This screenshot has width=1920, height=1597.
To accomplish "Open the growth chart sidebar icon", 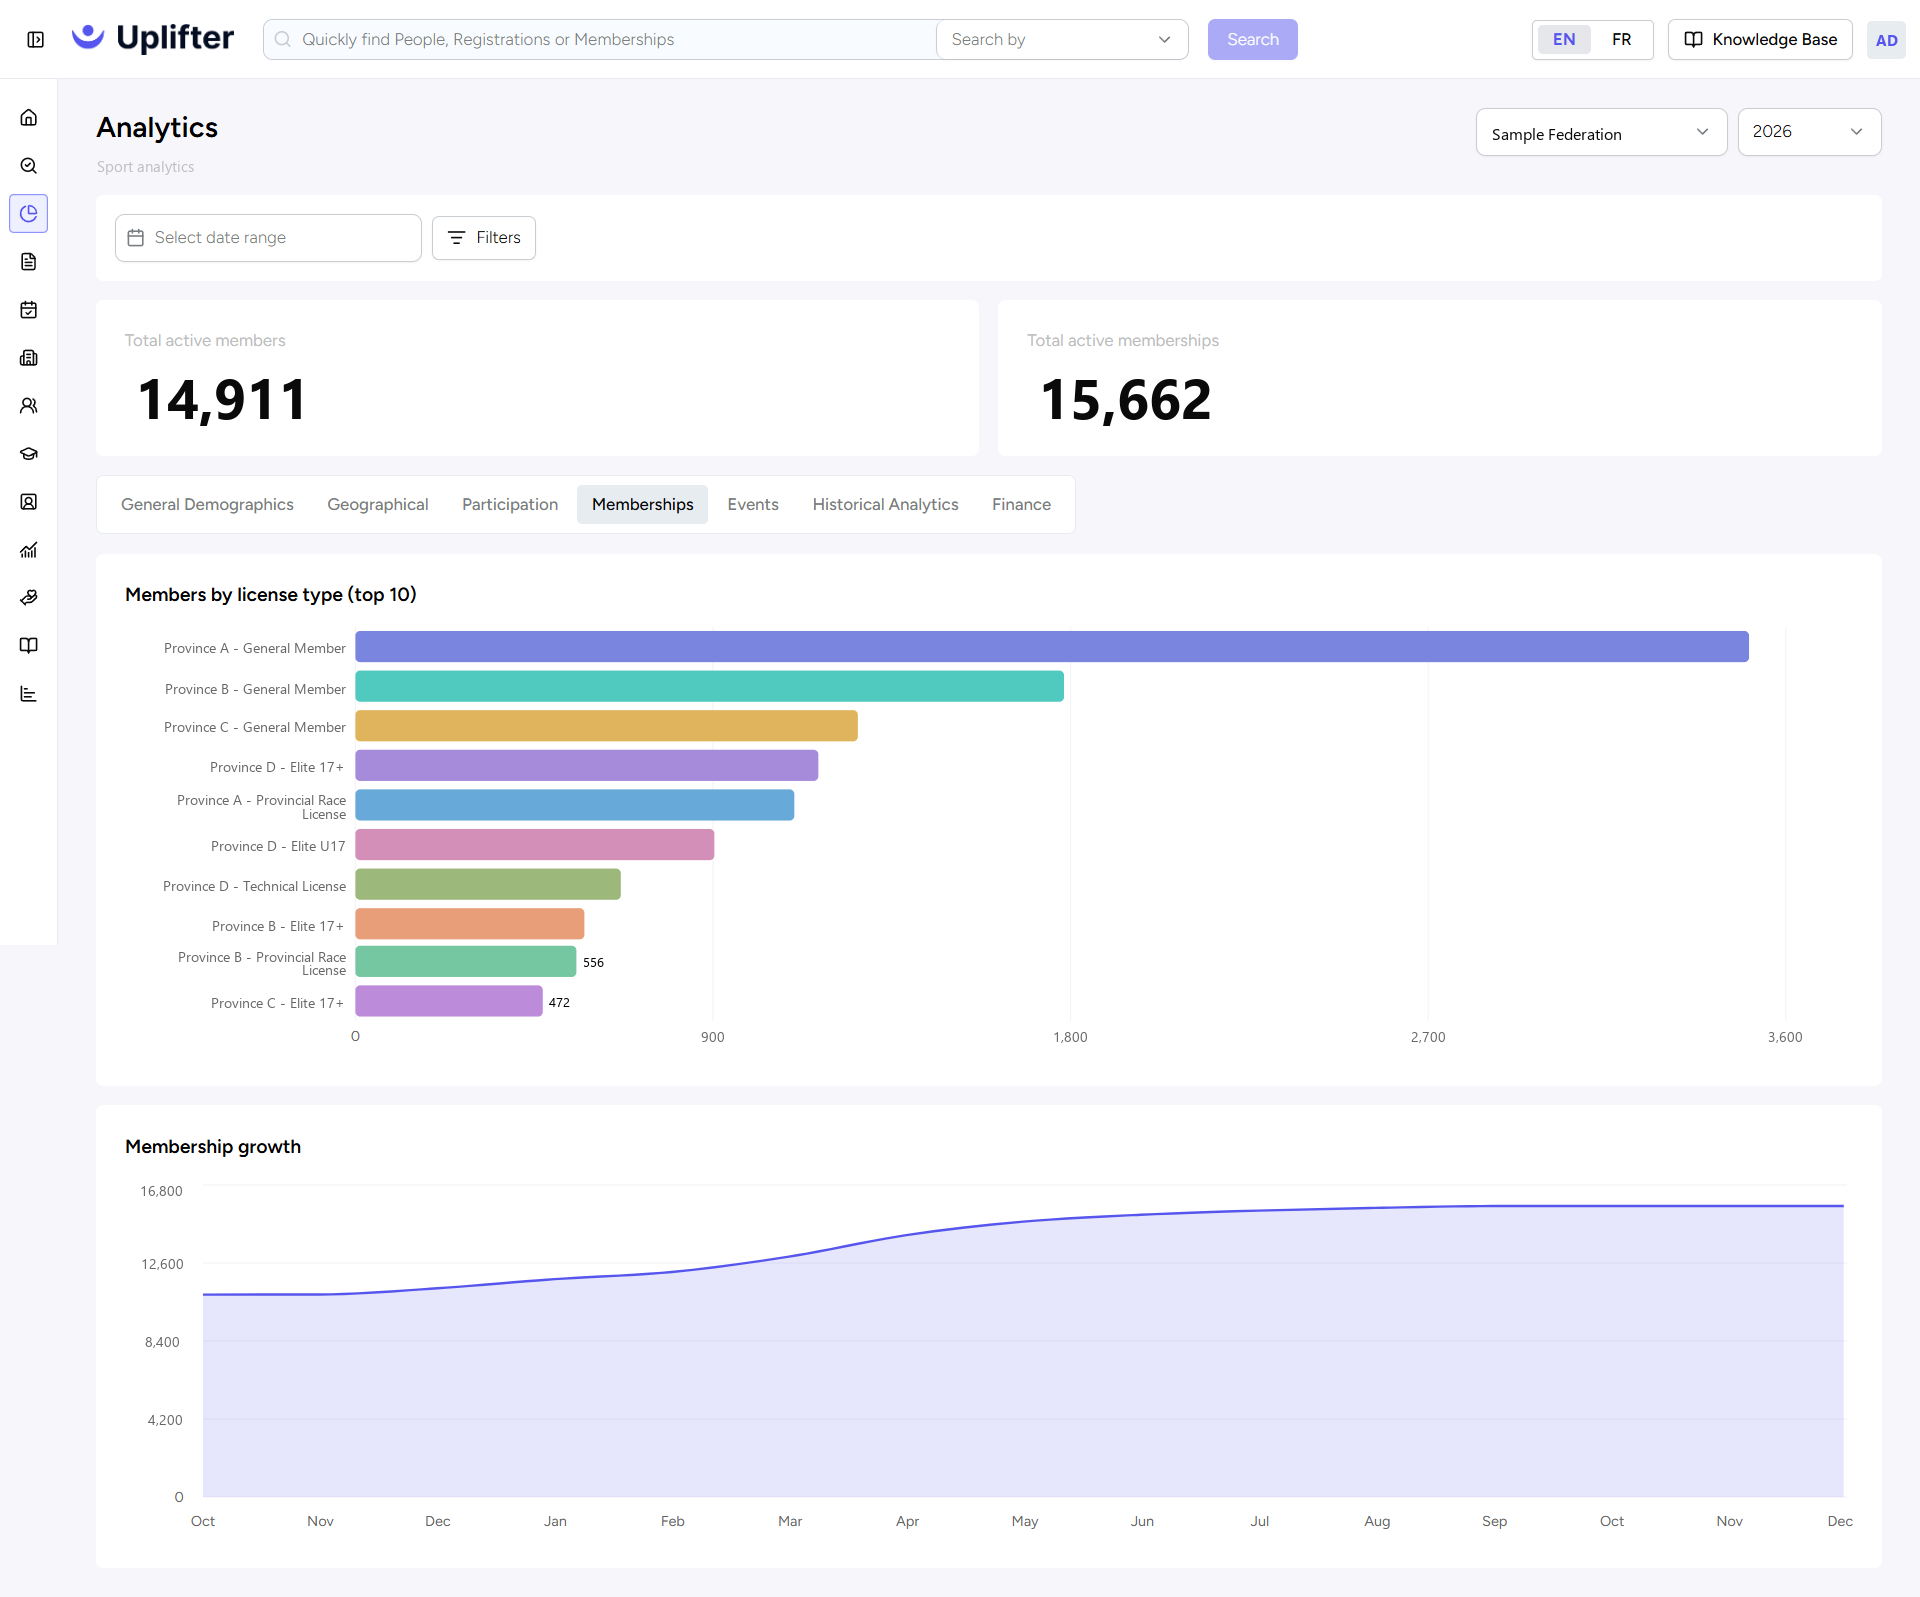I will click(x=29, y=550).
